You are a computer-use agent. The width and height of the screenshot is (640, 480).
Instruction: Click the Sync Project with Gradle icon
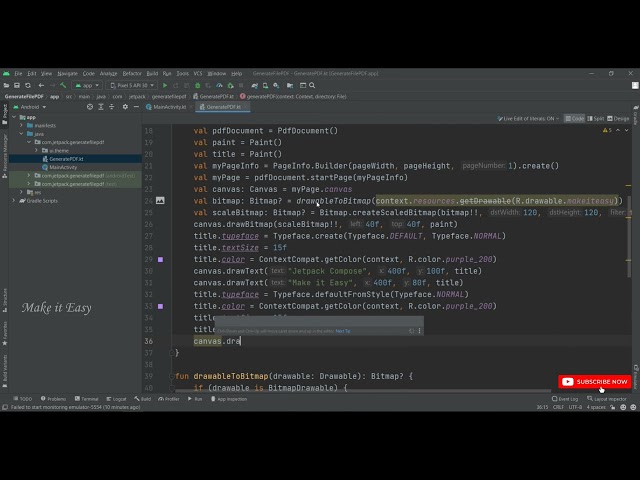click(x=255, y=85)
